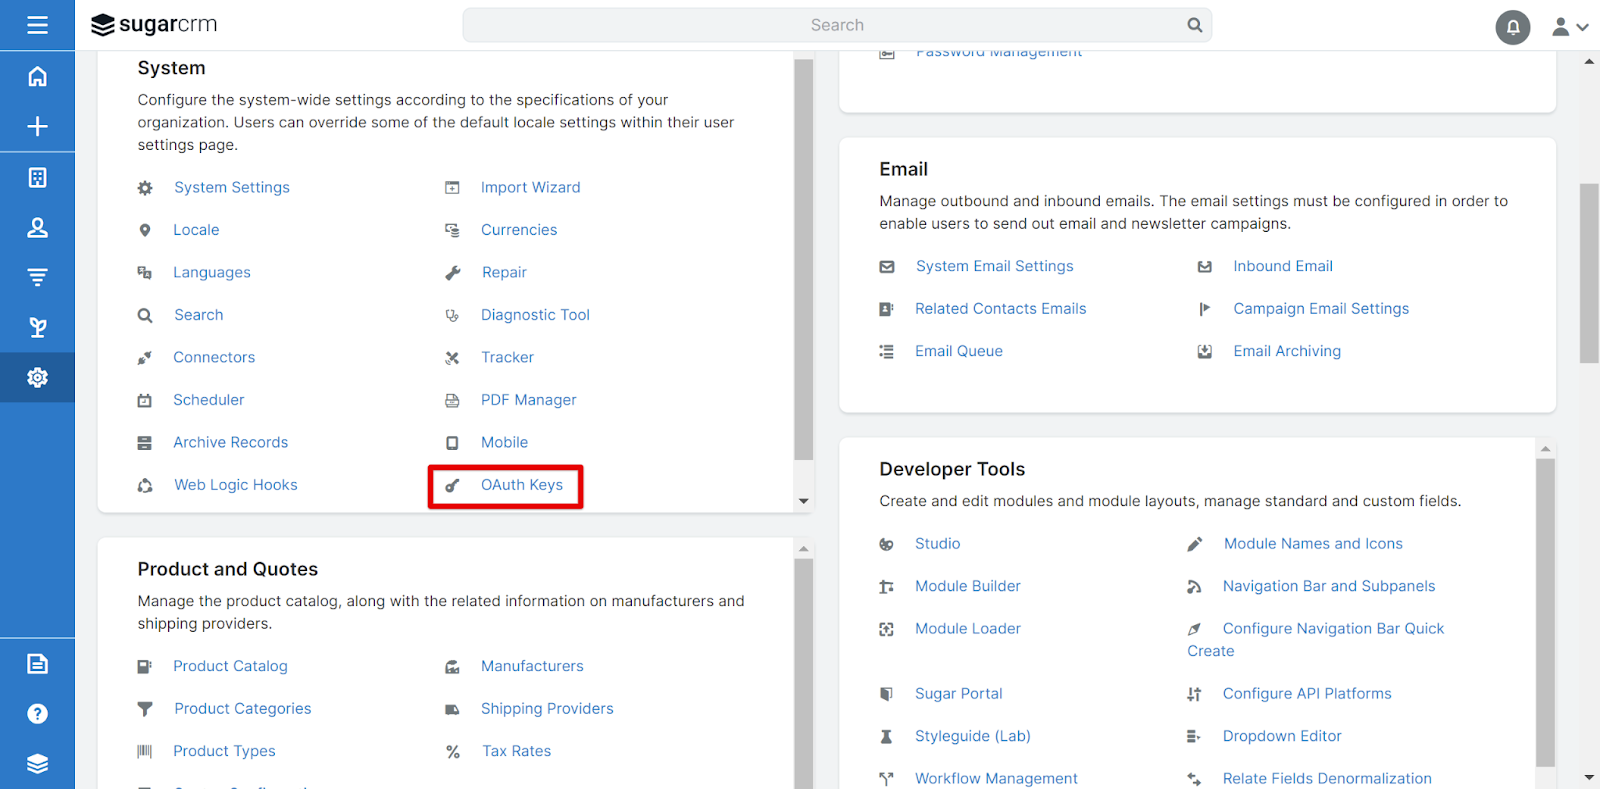Open Shipping Providers link

[x=547, y=709]
